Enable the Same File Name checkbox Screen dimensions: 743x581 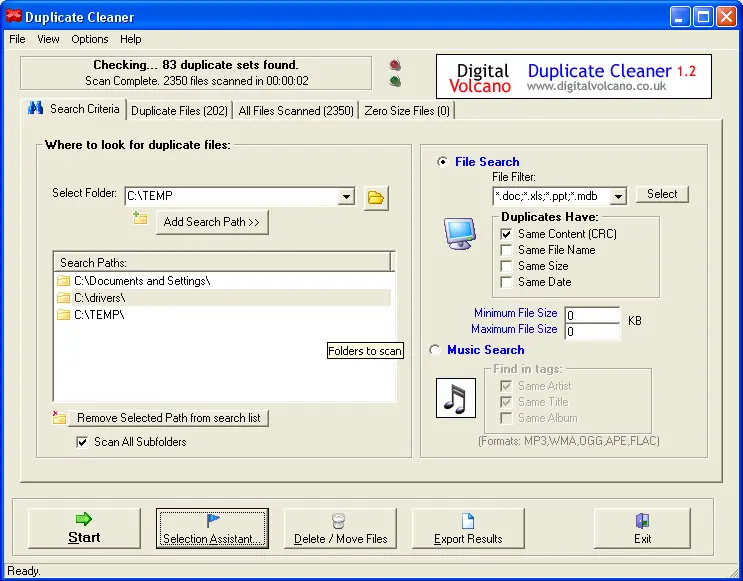507,250
